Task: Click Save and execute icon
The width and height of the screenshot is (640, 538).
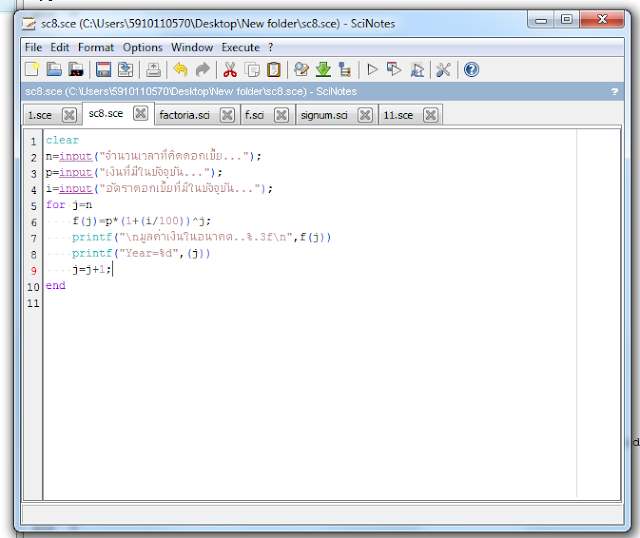Action: (394, 69)
